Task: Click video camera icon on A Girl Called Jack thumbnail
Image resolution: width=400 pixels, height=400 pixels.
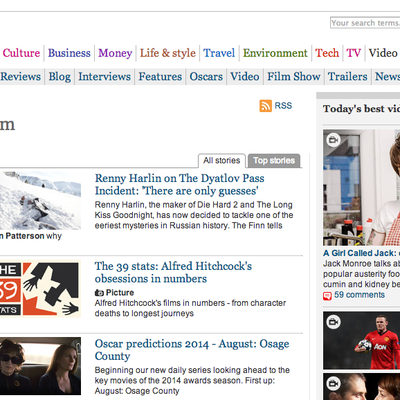Action: 333,140
